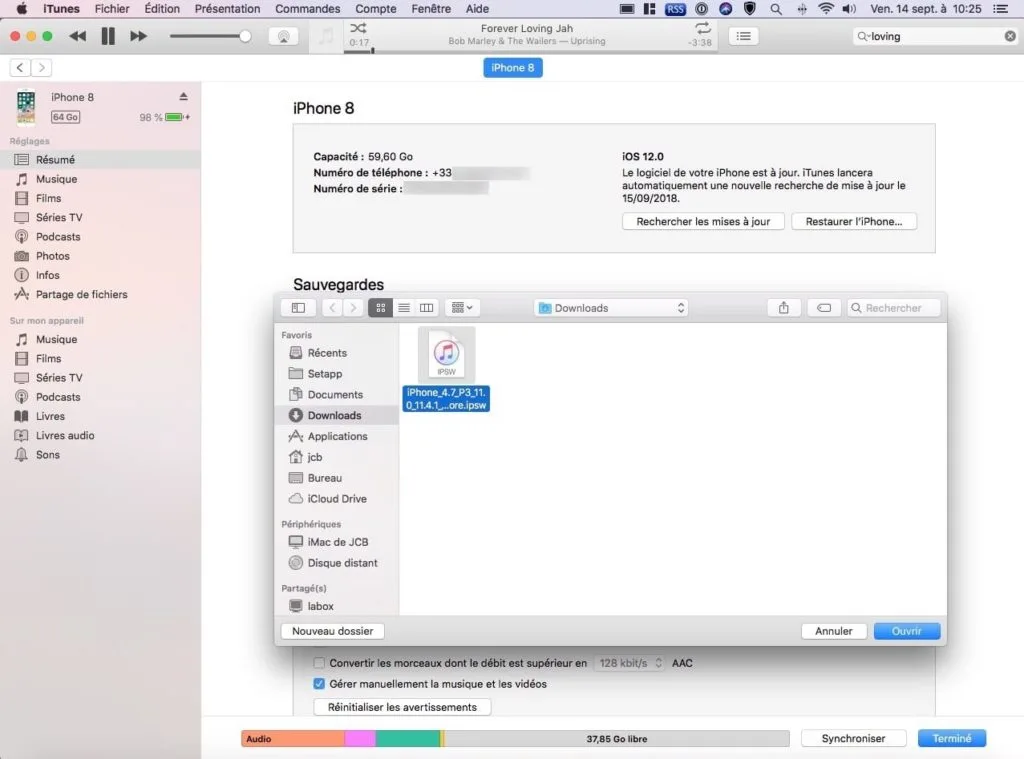Select Setapp folder in sidebar

[x=337, y=374]
